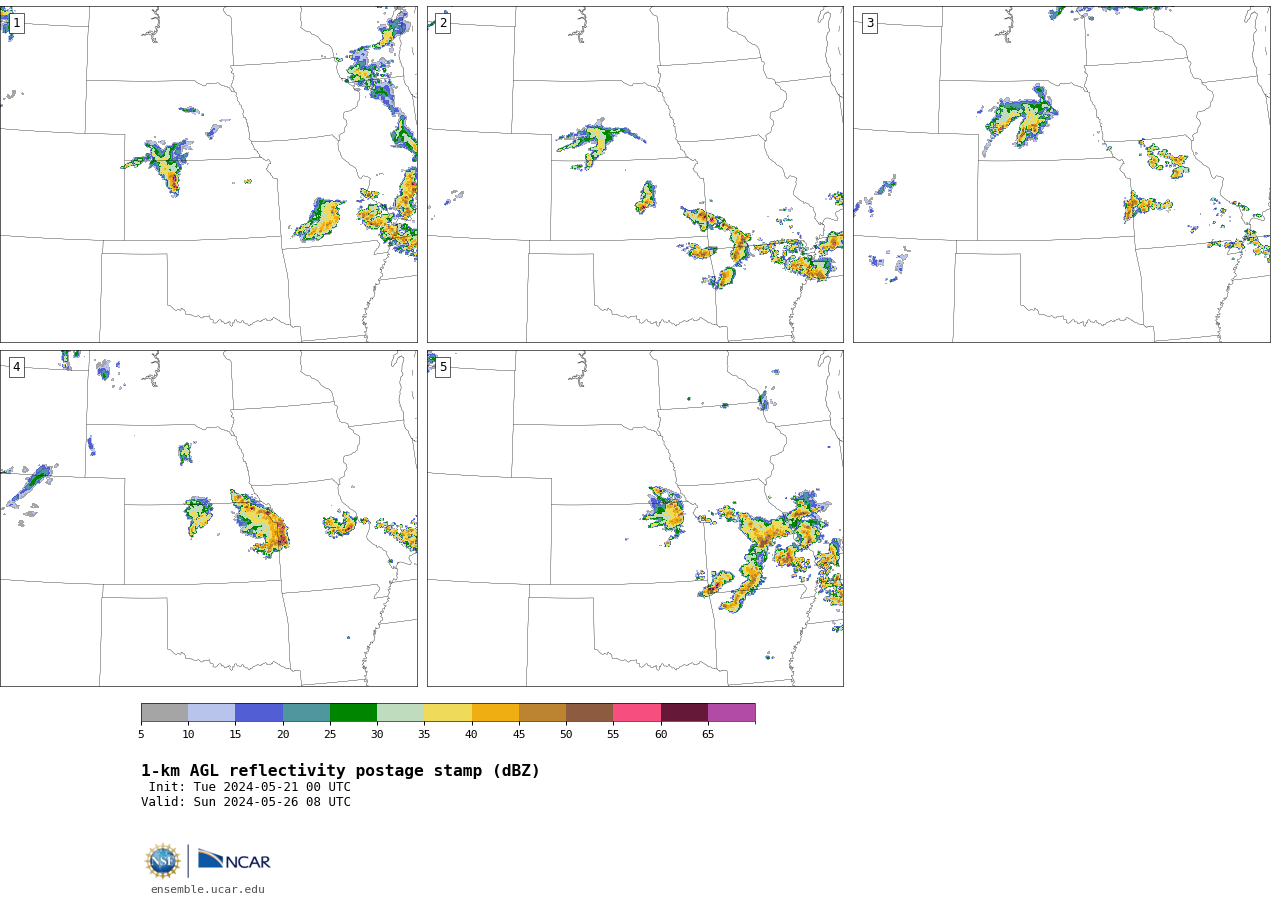
Task: Open ensemble member 3 reflectivity map
Action: [x=1061, y=174]
